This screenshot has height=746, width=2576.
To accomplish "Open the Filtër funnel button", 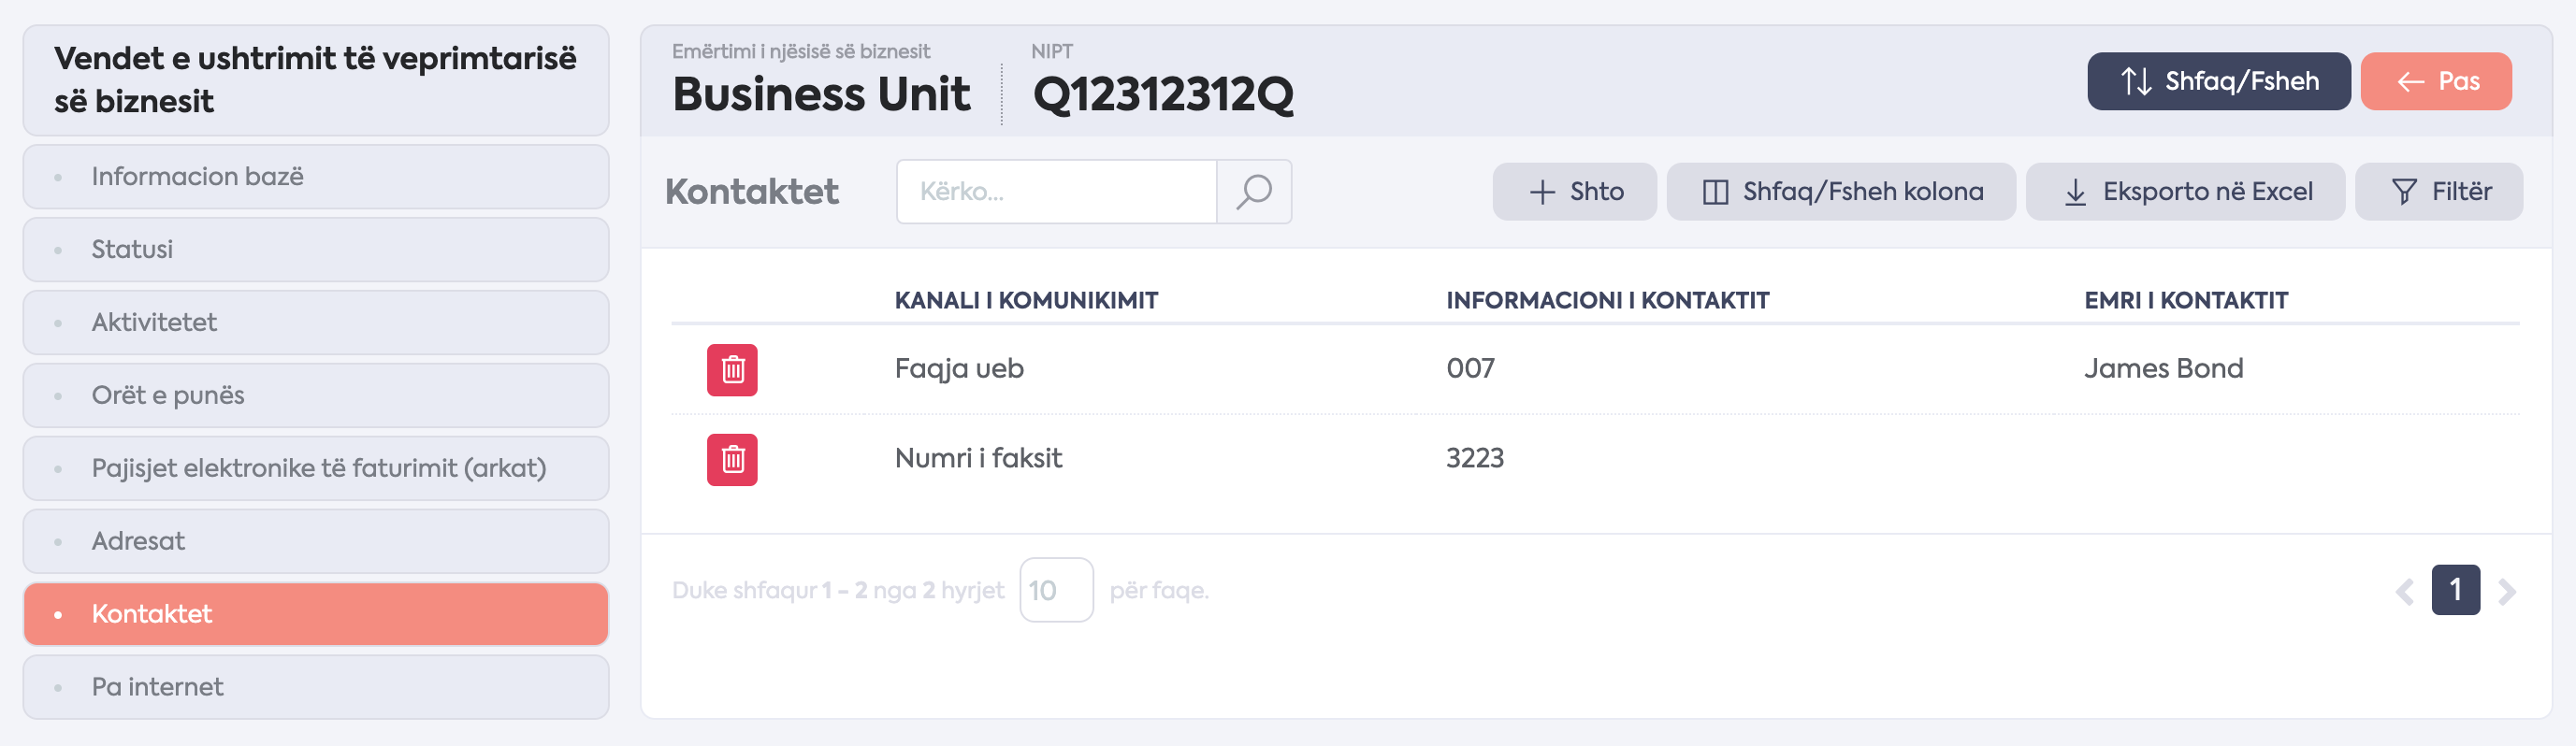I will pos(2439,191).
